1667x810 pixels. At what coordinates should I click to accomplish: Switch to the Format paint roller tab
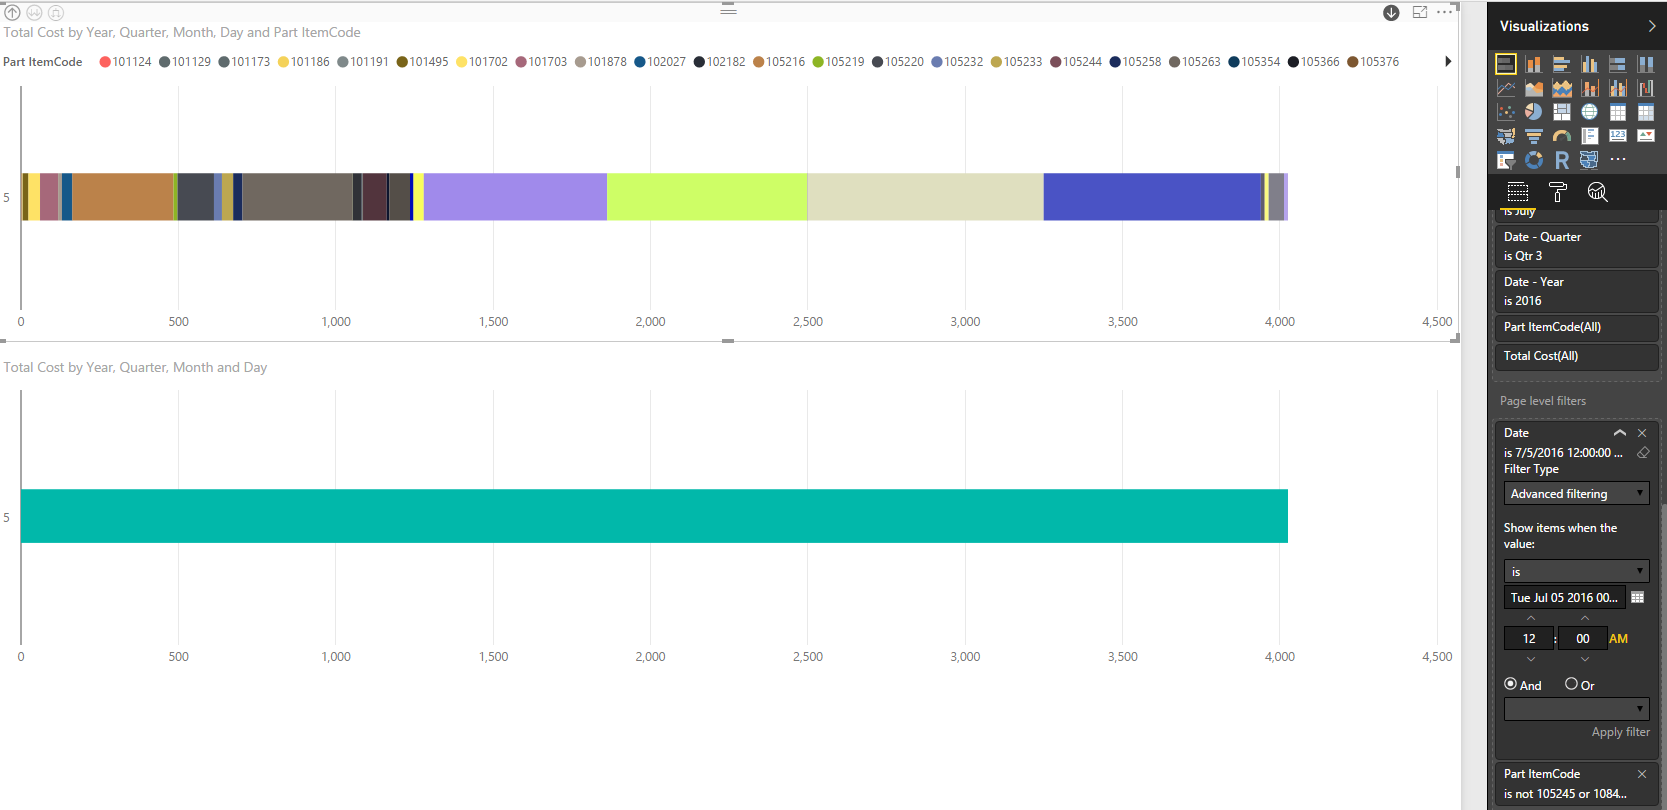pos(1557,192)
